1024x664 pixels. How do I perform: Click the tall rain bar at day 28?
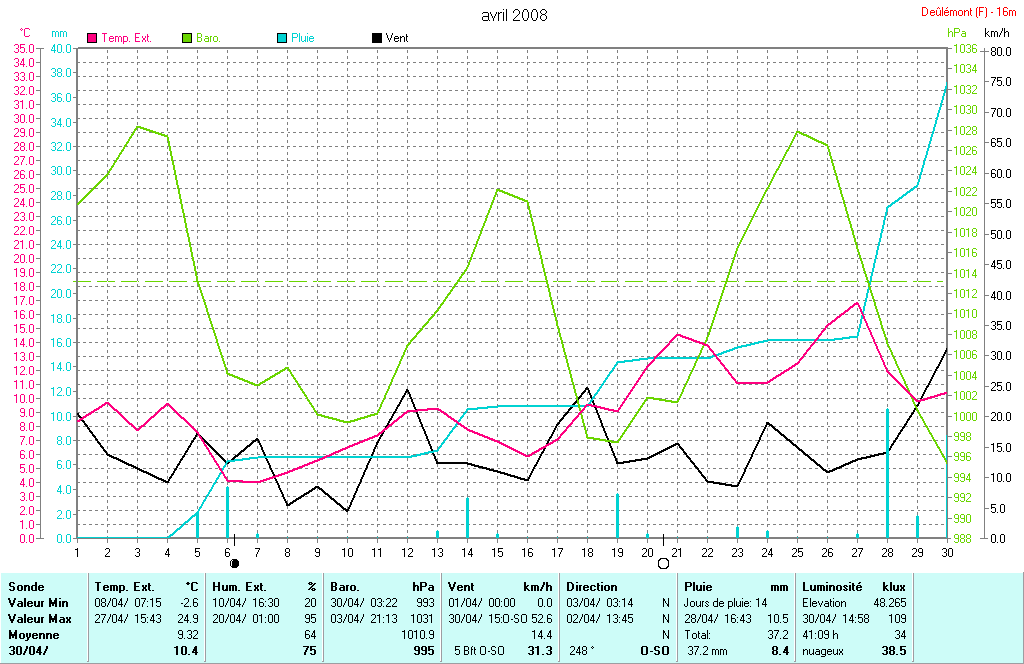887,472
